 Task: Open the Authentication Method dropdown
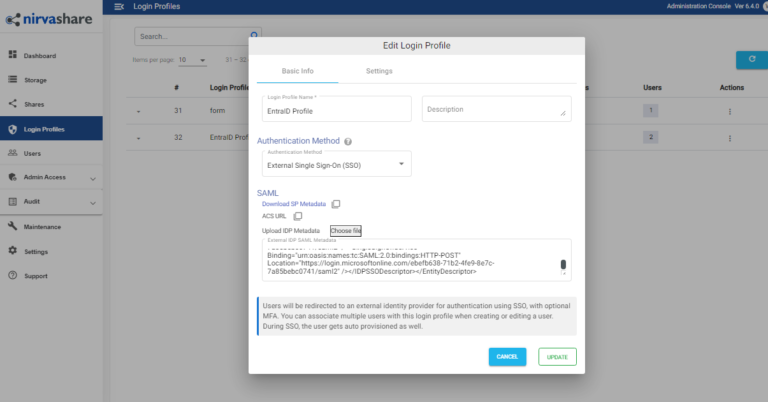337,164
